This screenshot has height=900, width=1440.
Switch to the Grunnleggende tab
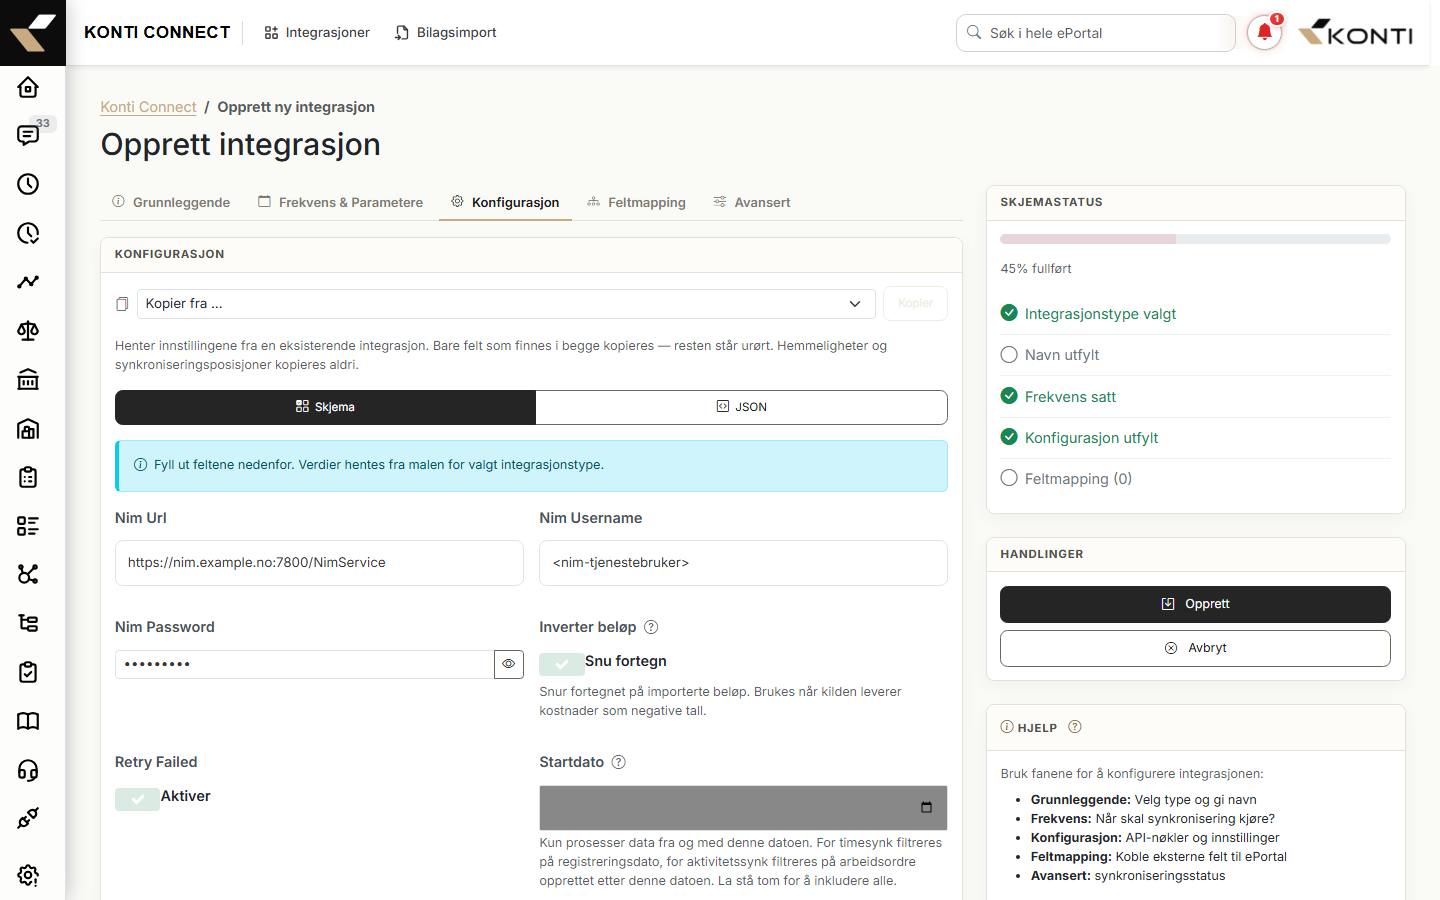[171, 202]
